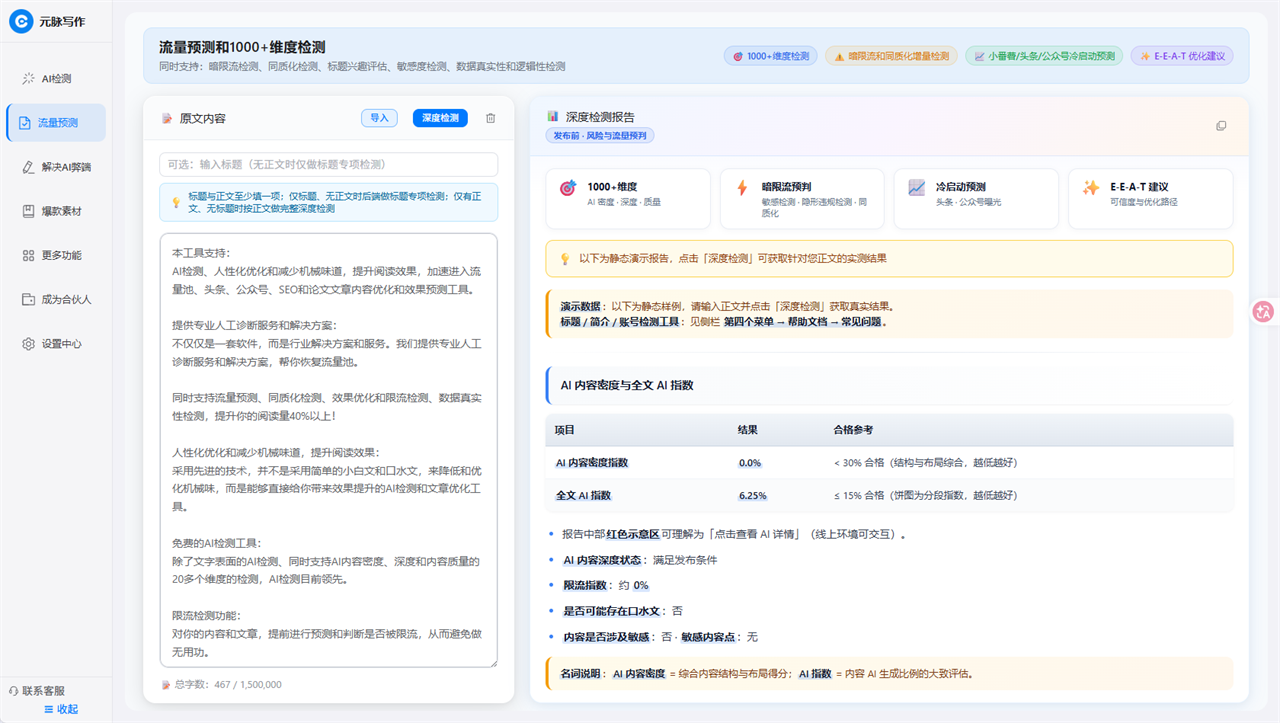Click the lightning icon on 暗限流预判 card

click(742, 187)
